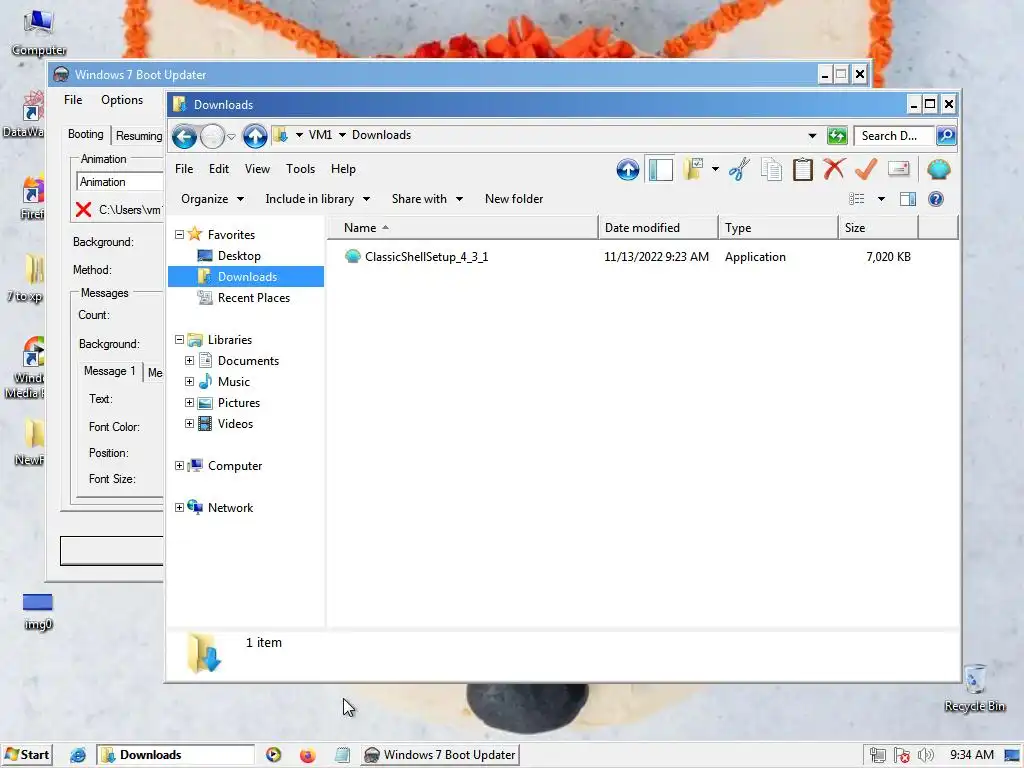
Task: Click the Copy pages icon
Action: coord(771,169)
